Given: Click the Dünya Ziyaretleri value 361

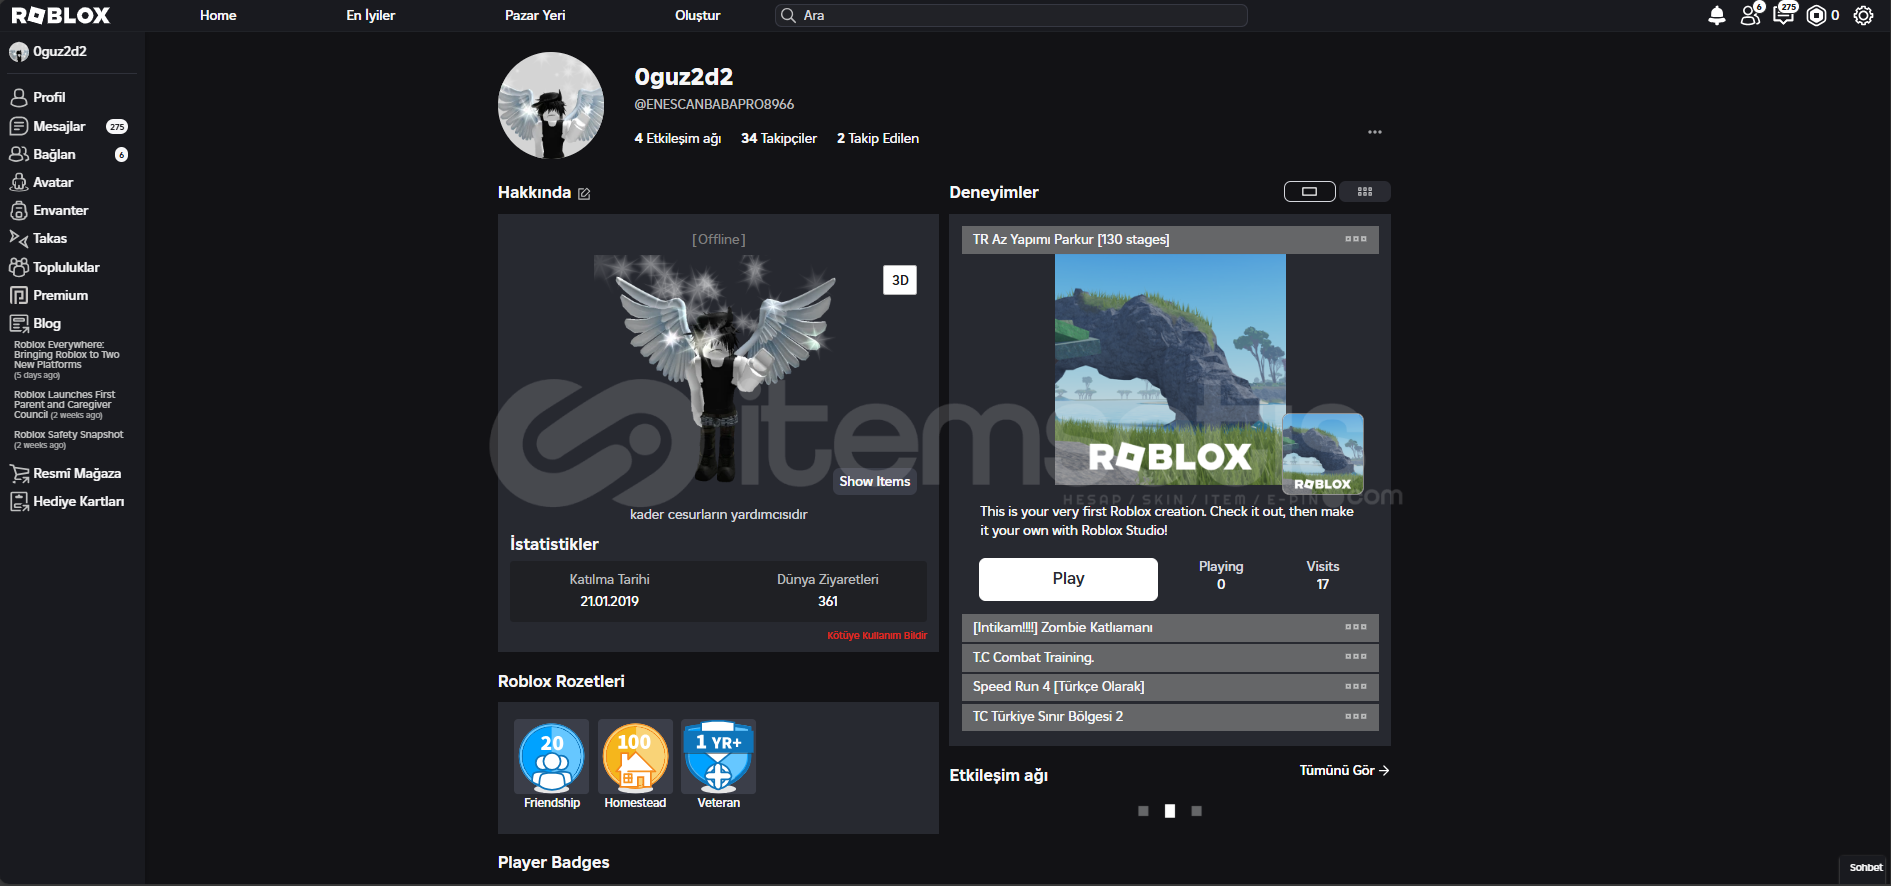Looking at the screenshot, I should click(828, 601).
